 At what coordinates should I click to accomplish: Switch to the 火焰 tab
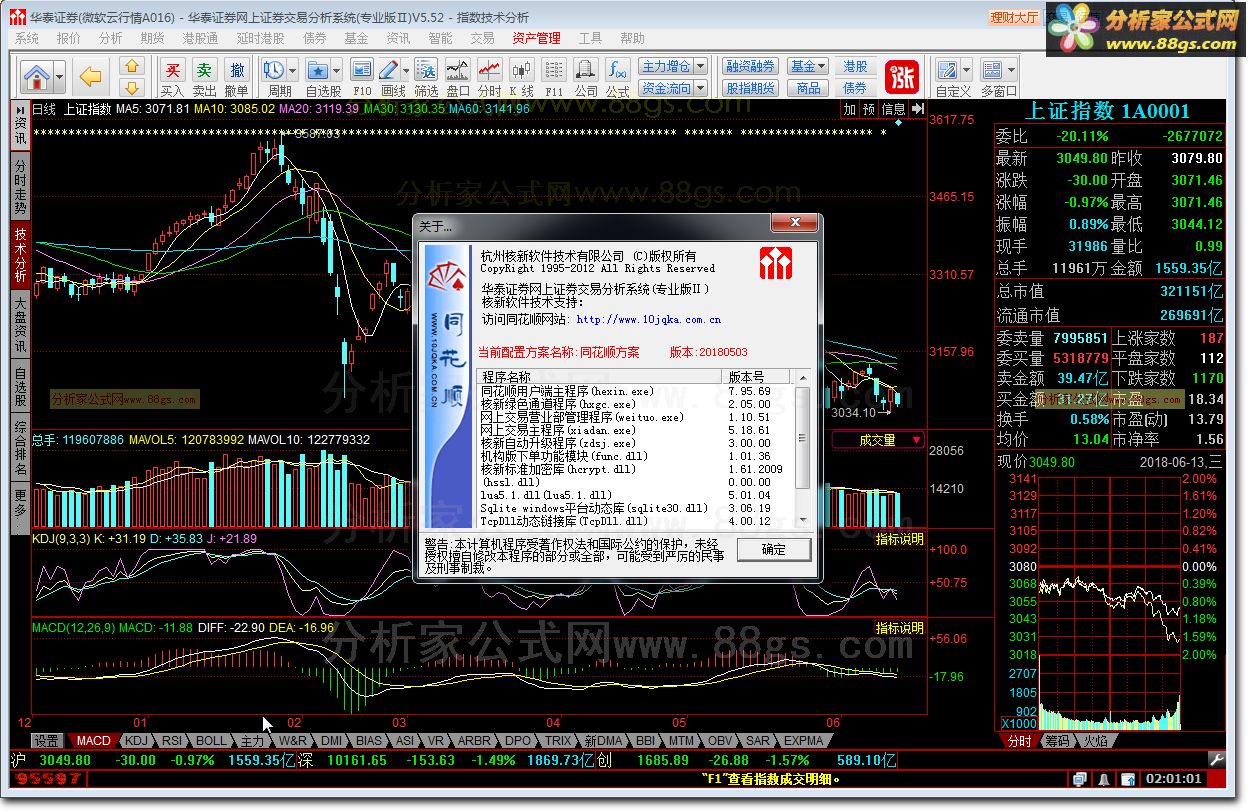coord(1095,741)
